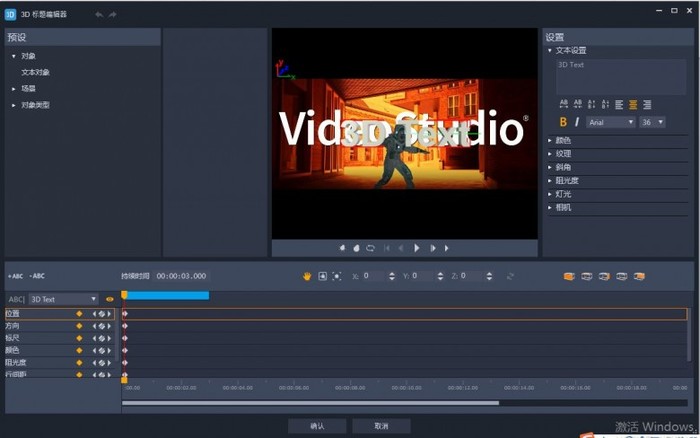The image size is (700, 438).
Task: Select the hand move tool
Action: [307, 276]
